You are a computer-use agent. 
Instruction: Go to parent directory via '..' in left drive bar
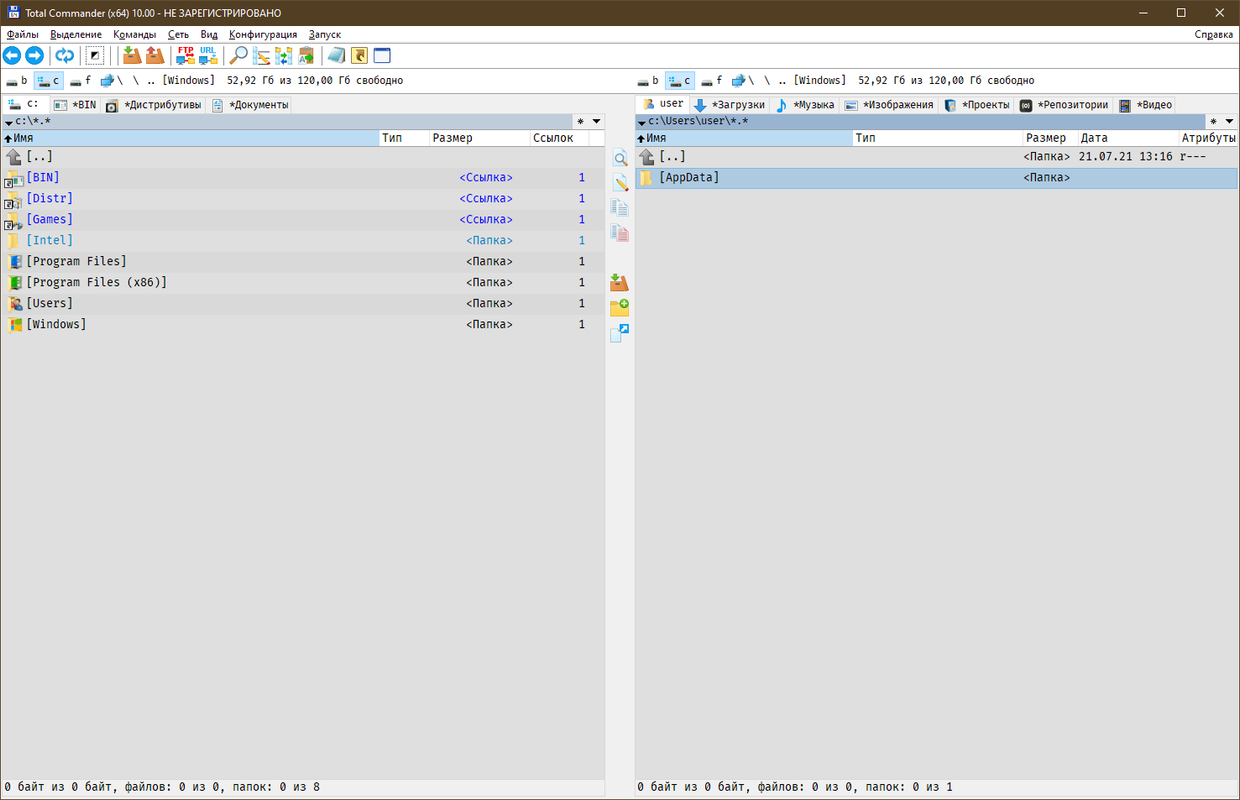point(151,81)
